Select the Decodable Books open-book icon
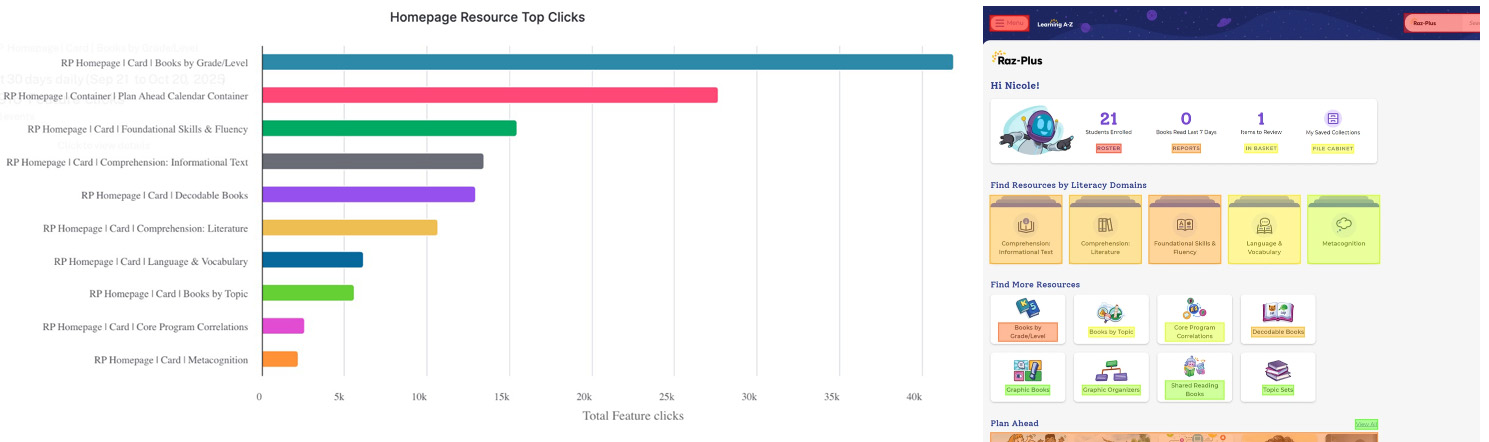 1277,312
